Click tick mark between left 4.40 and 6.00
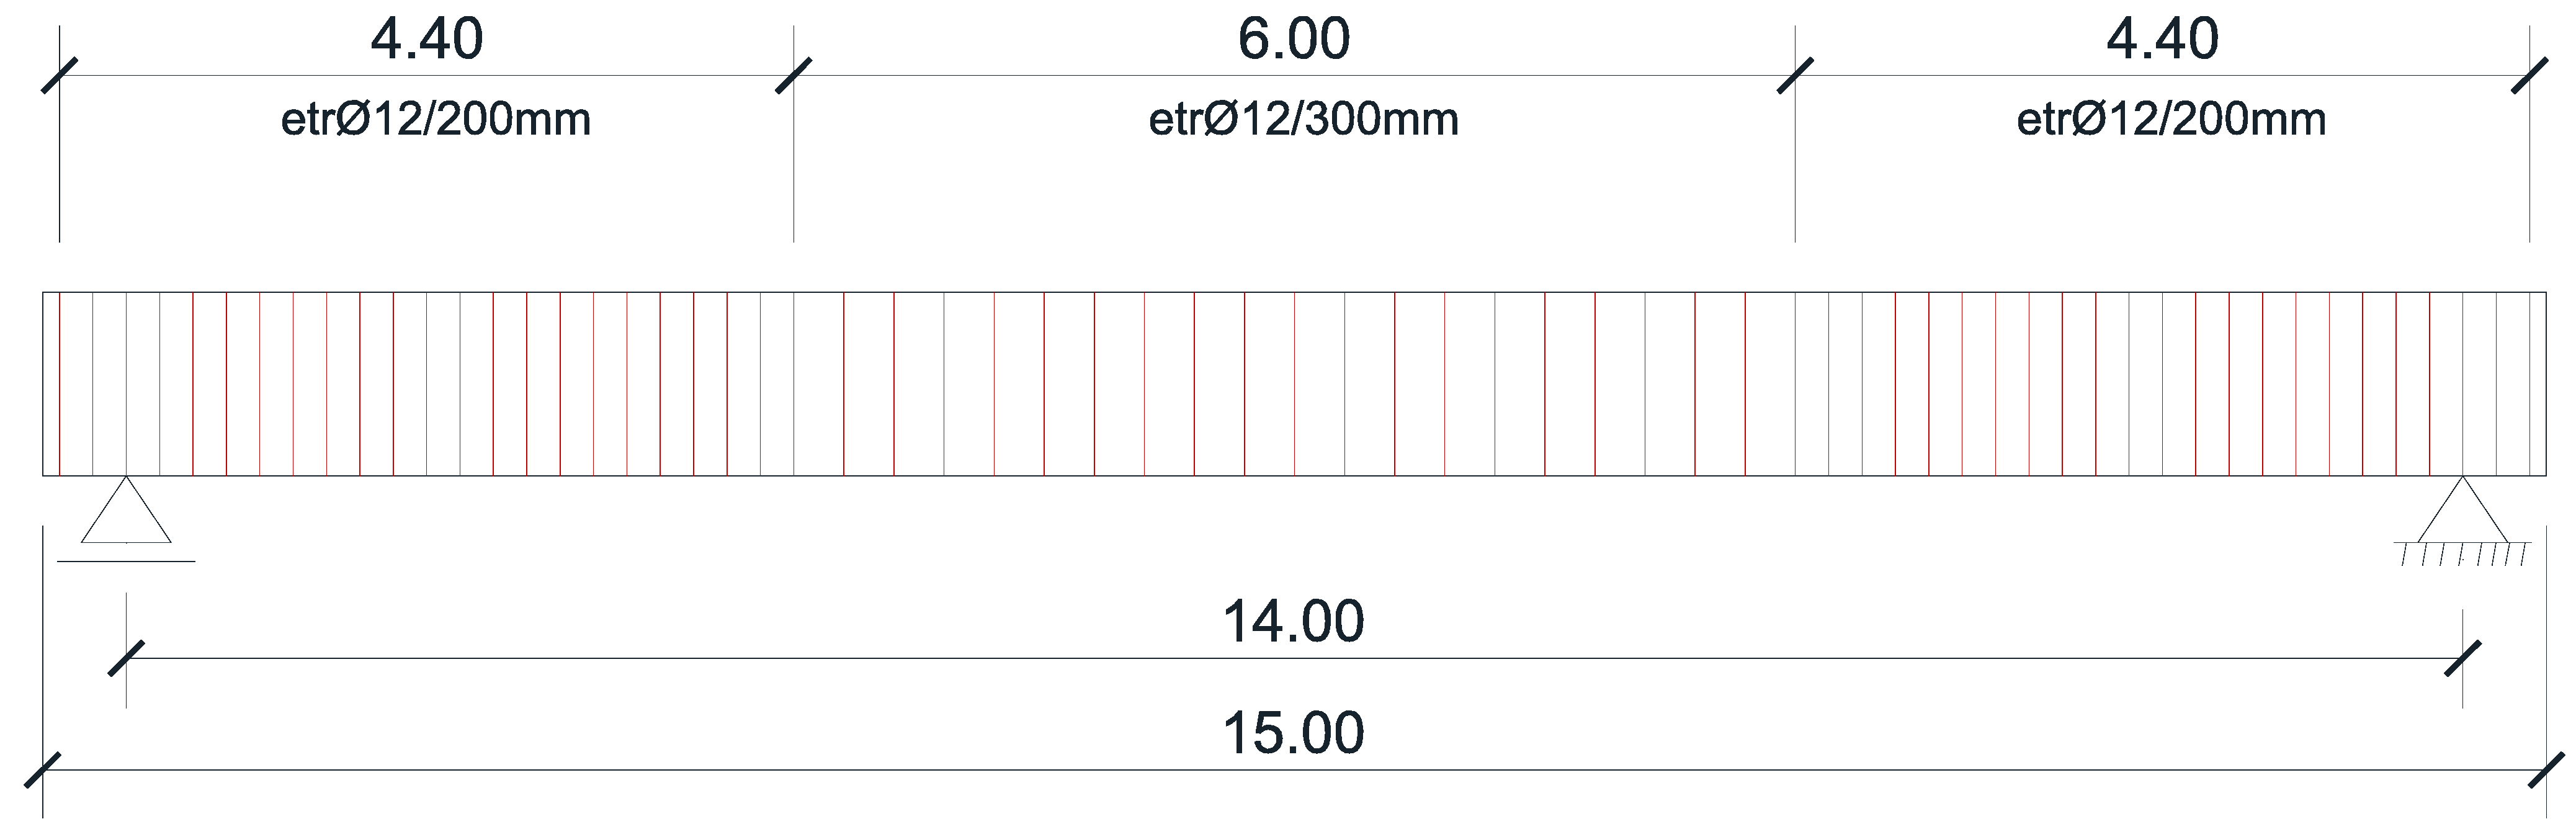 click(x=794, y=75)
